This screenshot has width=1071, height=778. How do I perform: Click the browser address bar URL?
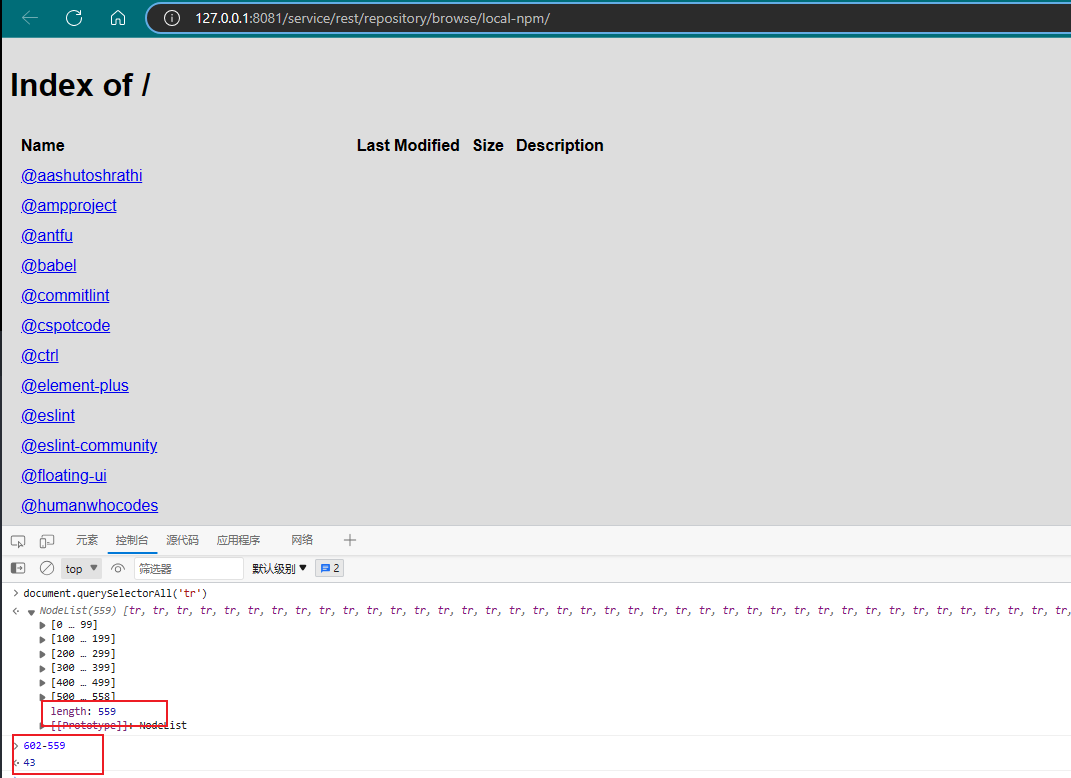(372, 18)
